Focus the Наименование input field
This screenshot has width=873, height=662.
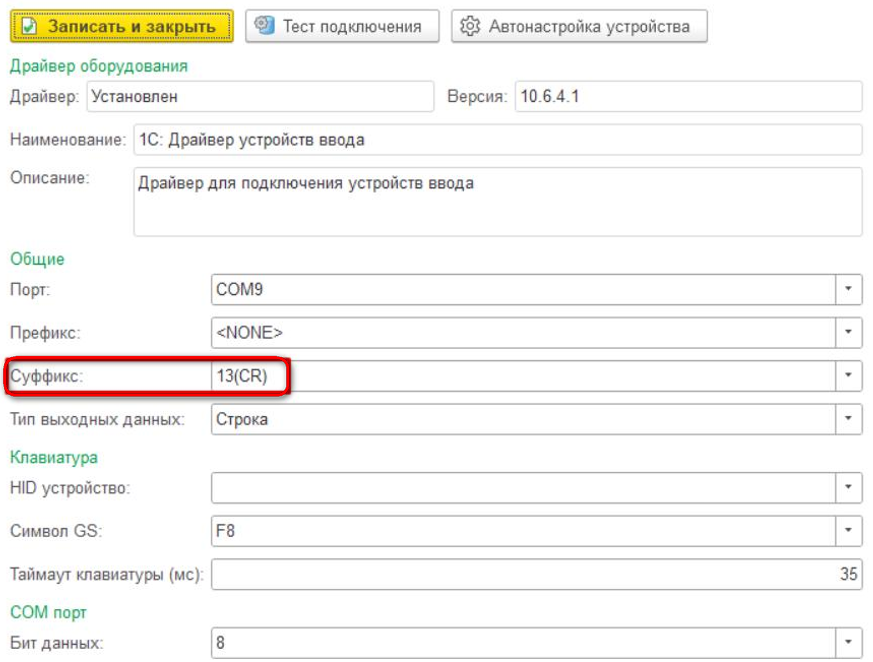pos(498,139)
